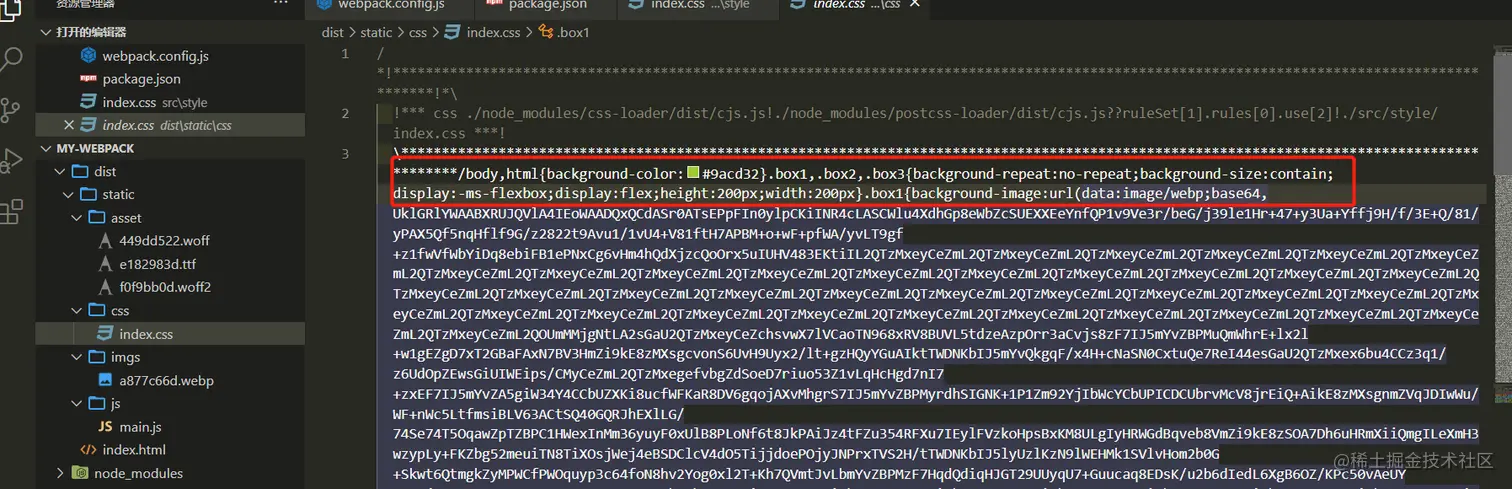This screenshot has height=489, width=1512.
Task: Open Source Control view in activity bar
Action: pos(12,109)
